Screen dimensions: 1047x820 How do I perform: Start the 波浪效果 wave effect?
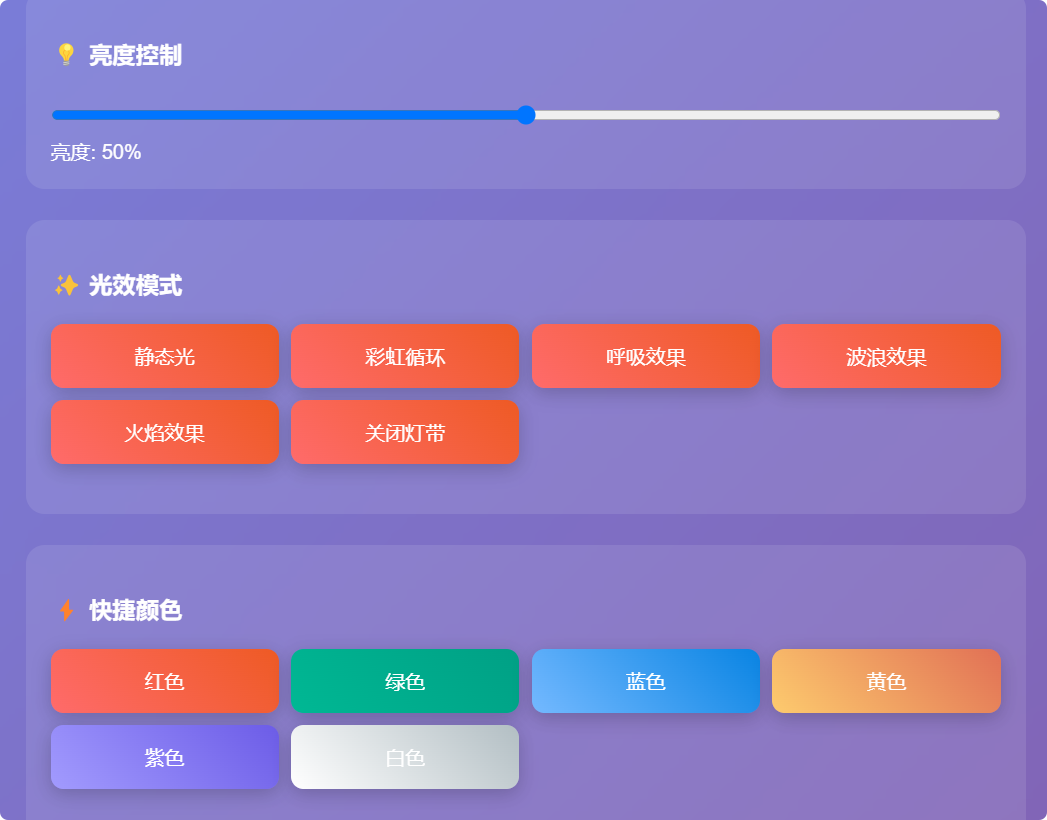886,356
